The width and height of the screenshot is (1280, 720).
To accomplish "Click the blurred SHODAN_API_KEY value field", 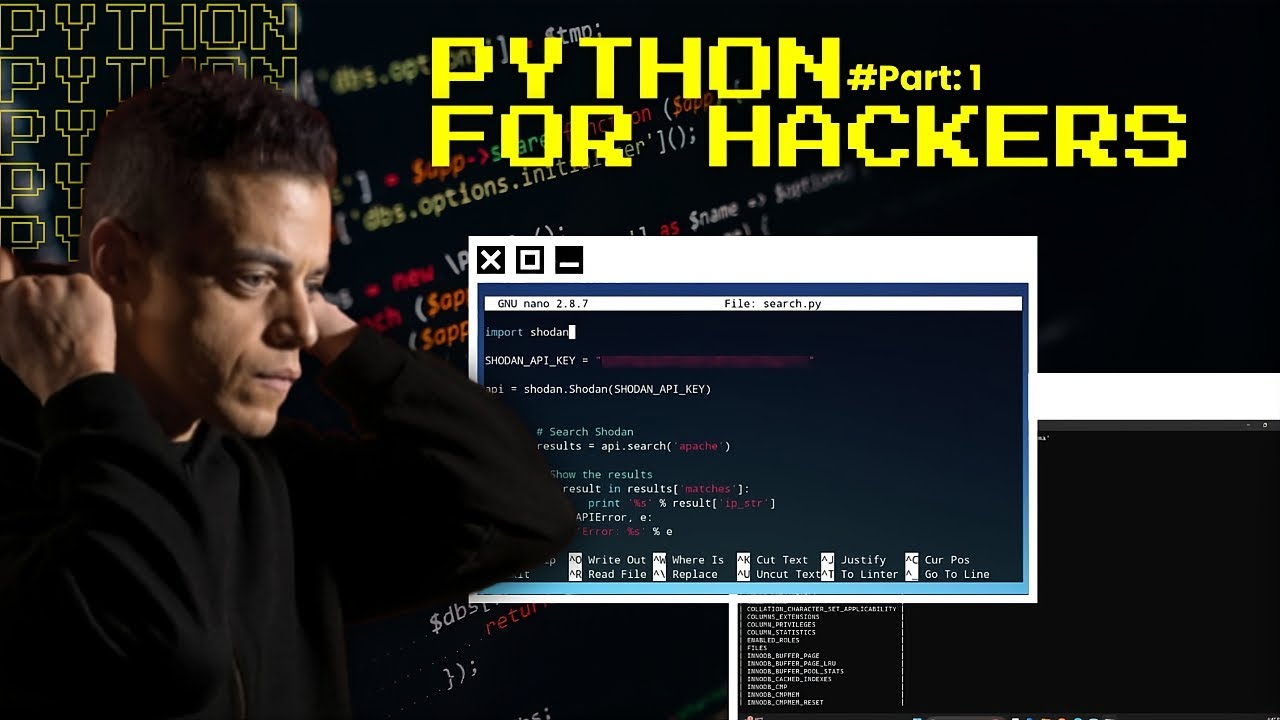I will (705, 360).
